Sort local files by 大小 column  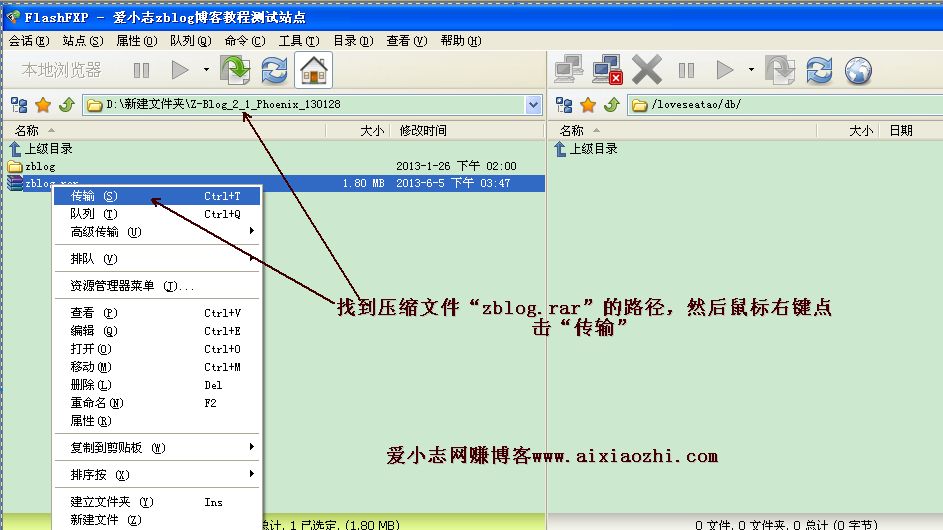[358, 131]
